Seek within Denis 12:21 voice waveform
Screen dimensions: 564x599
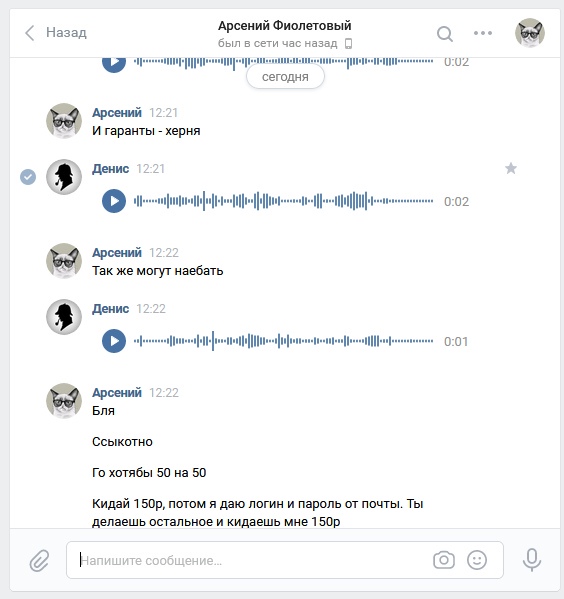click(284, 201)
